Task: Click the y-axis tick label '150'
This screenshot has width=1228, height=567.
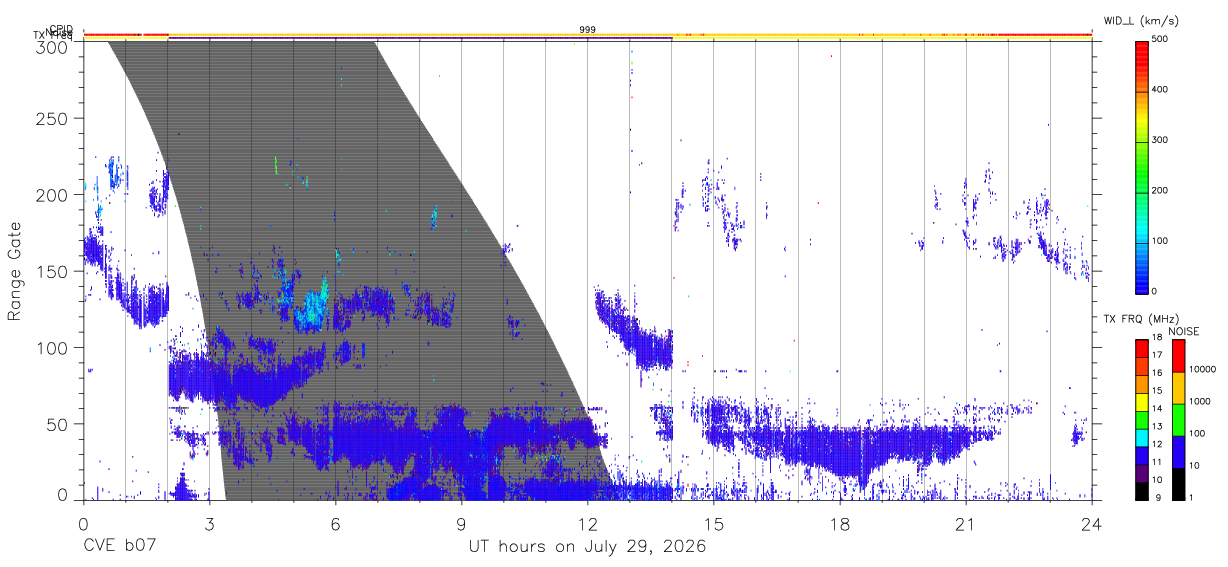Action: [53, 271]
